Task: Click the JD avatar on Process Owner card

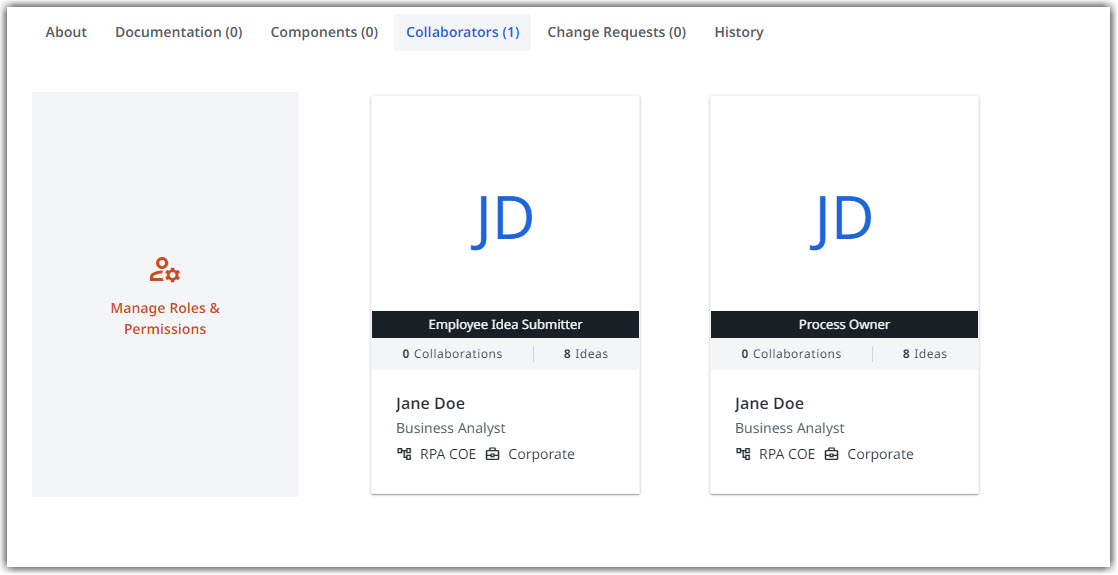Action: 841,222
